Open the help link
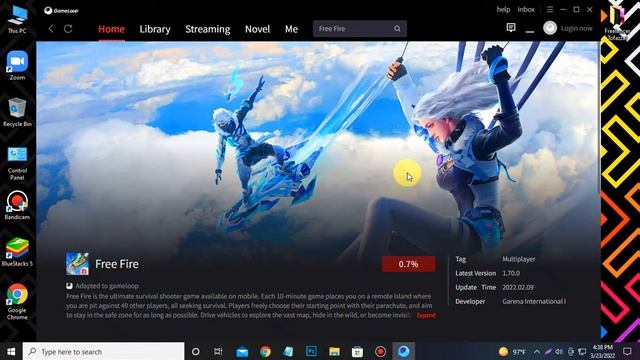The height and width of the screenshot is (360, 640). click(503, 9)
